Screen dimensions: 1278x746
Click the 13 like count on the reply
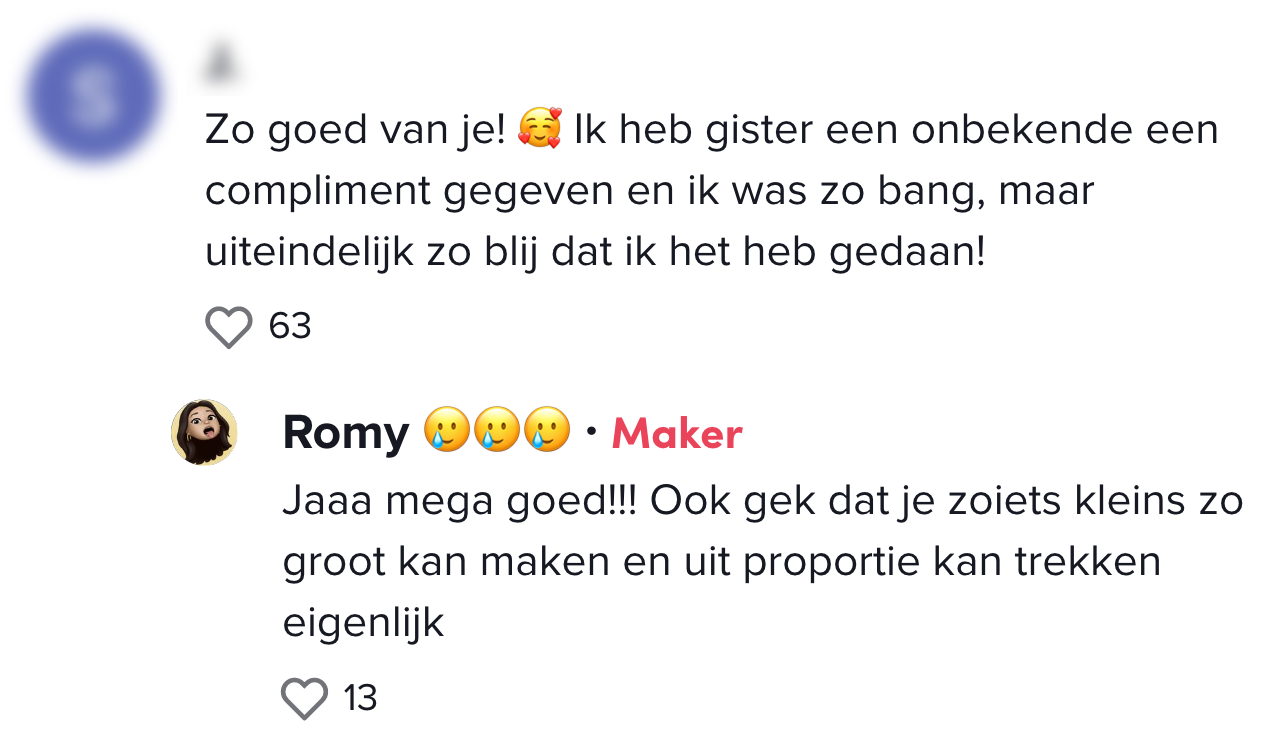coord(360,698)
